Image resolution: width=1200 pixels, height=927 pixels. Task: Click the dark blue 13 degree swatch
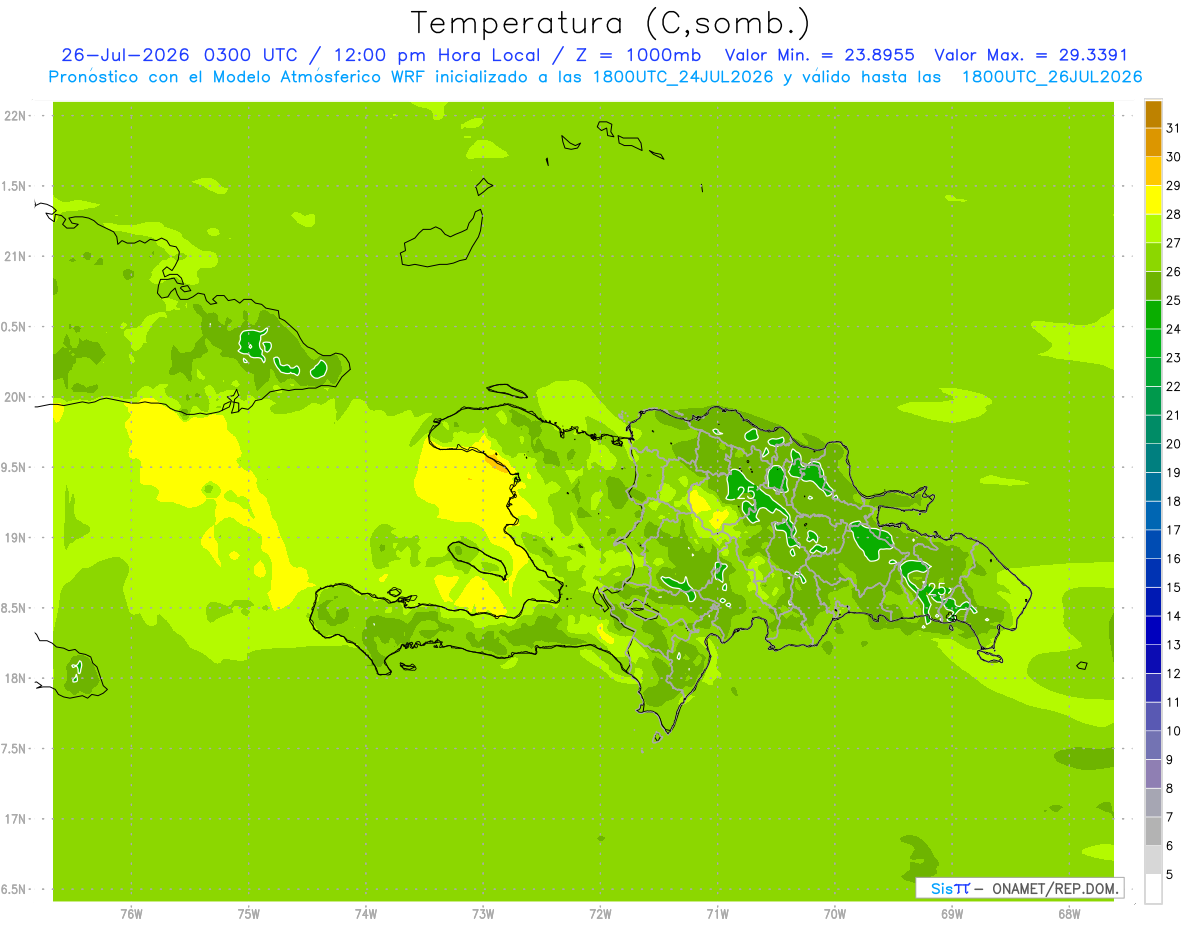click(1153, 631)
